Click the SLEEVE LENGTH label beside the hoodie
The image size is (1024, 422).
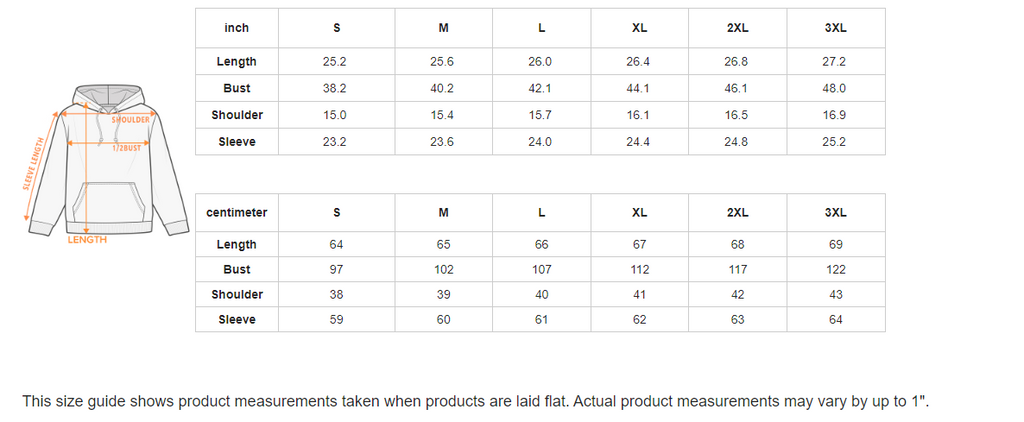coord(34,164)
